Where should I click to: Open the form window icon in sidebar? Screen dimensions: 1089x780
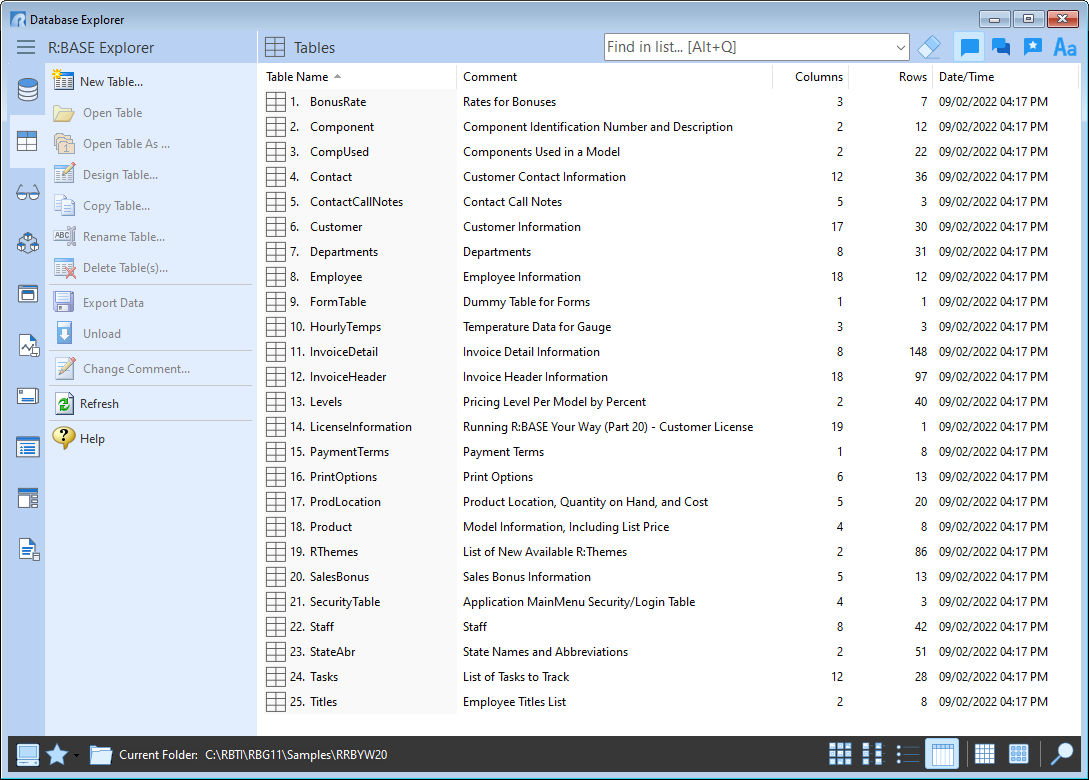click(x=28, y=294)
